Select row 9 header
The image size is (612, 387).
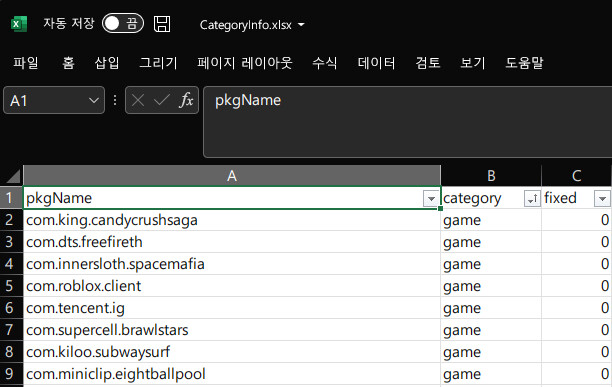click(x=11, y=374)
